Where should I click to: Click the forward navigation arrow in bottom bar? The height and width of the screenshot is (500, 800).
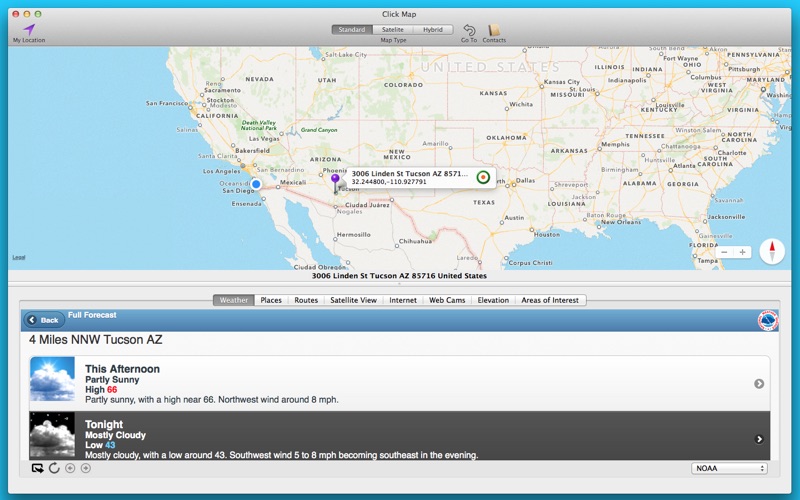point(86,468)
